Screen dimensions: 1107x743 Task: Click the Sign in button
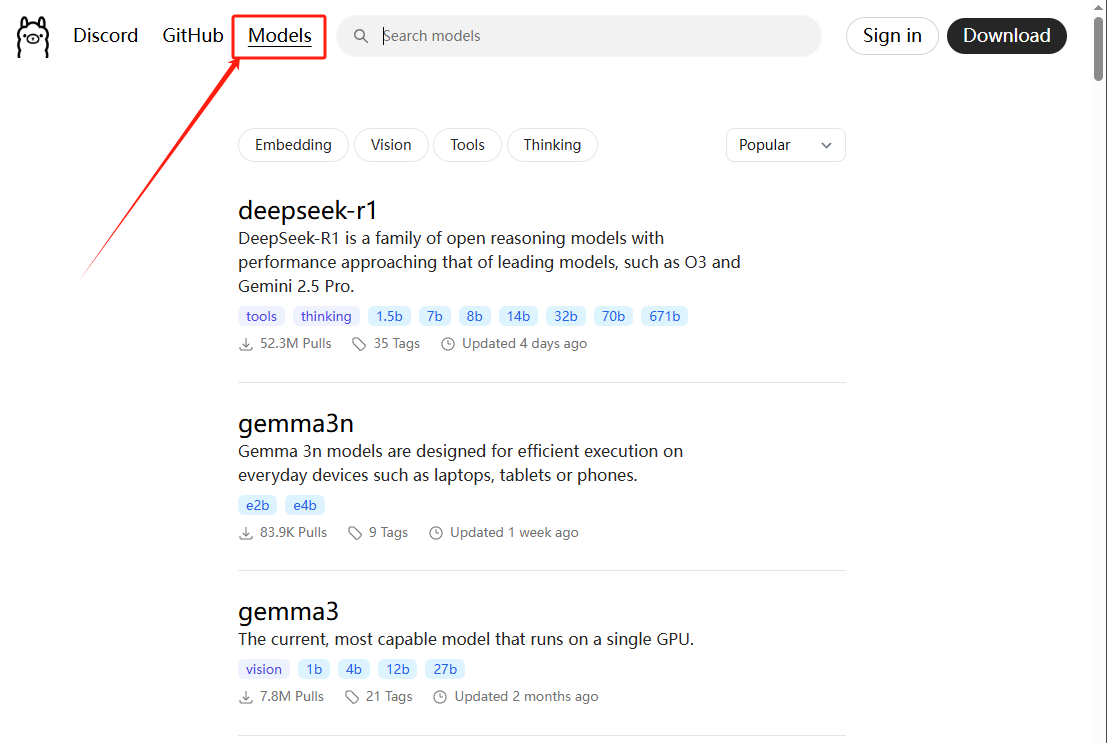(892, 36)
